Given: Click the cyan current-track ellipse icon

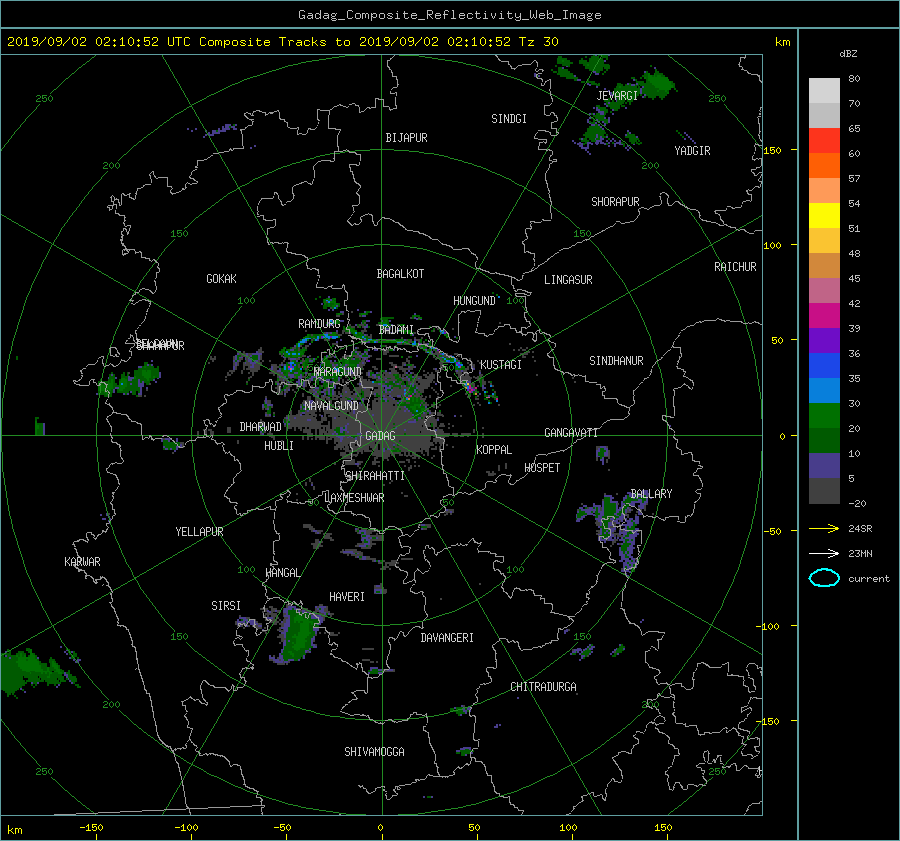Looking at the screenshot, I should [824, 578].
